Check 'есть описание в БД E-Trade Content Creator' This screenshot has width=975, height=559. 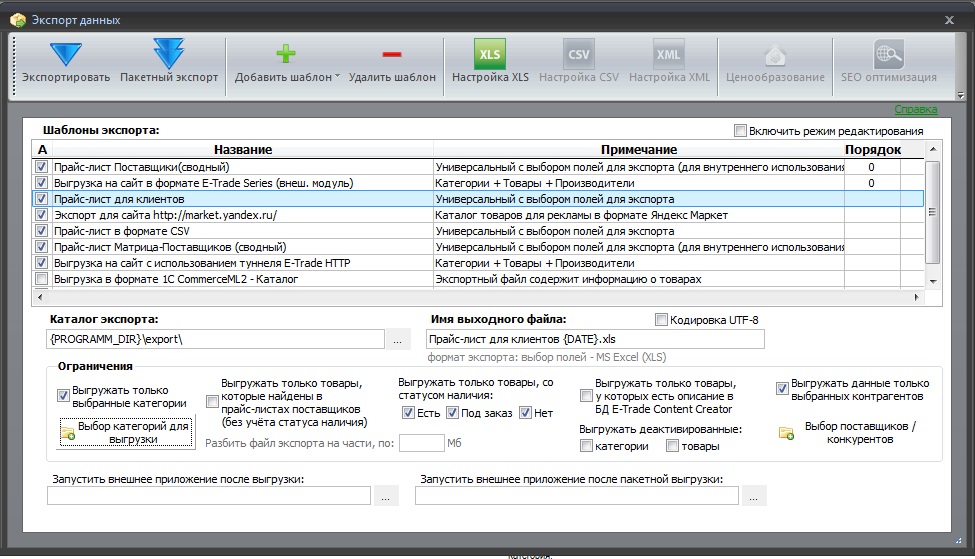click(x=586, y=395)
